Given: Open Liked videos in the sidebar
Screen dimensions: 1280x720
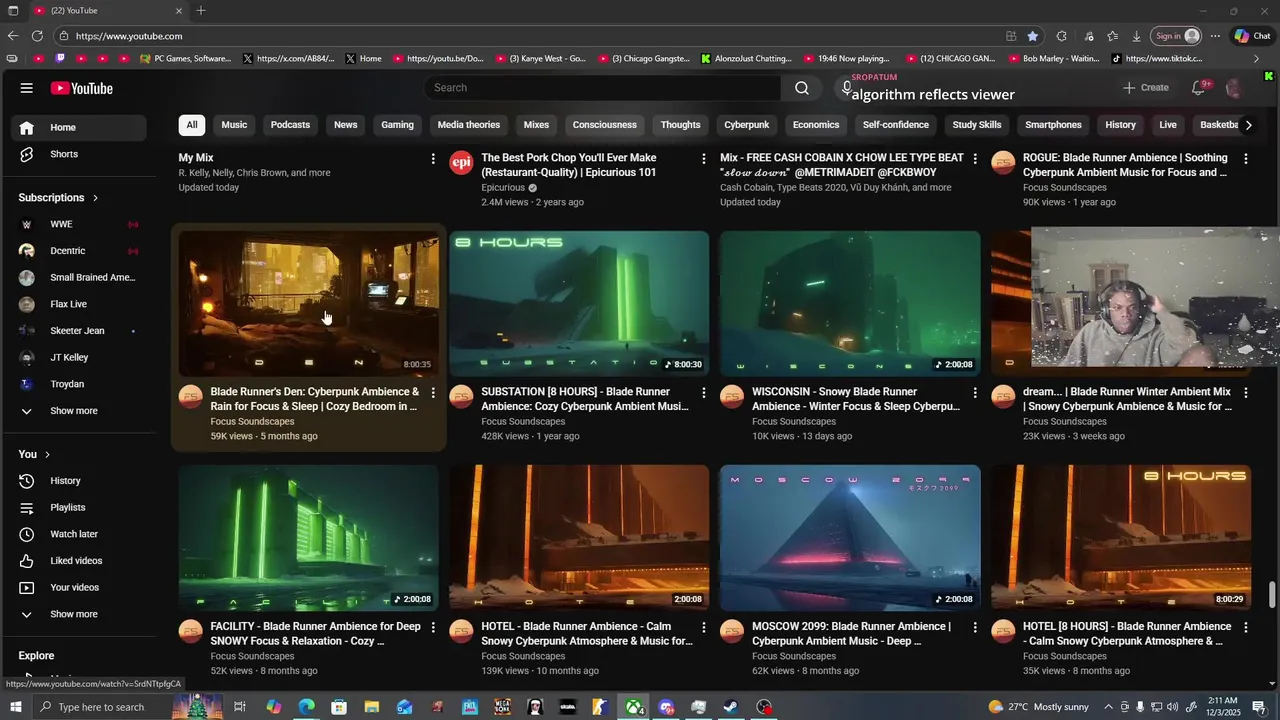Looking at the screenshot, I should pyautogui.click(x=78, y=561).
